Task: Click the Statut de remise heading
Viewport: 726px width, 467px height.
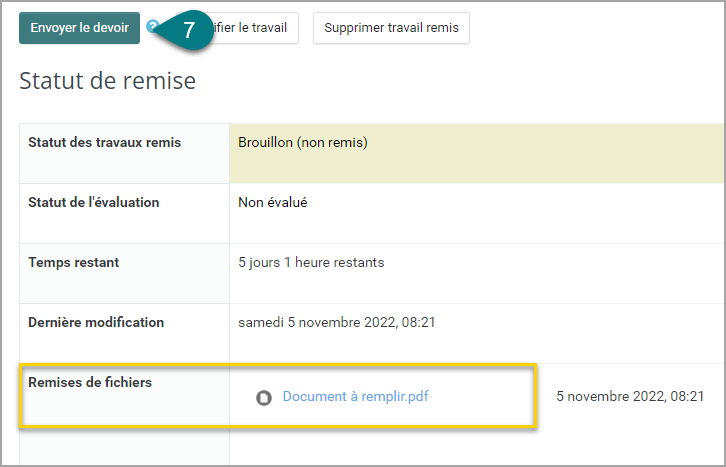Action: (x=107, y=81)
